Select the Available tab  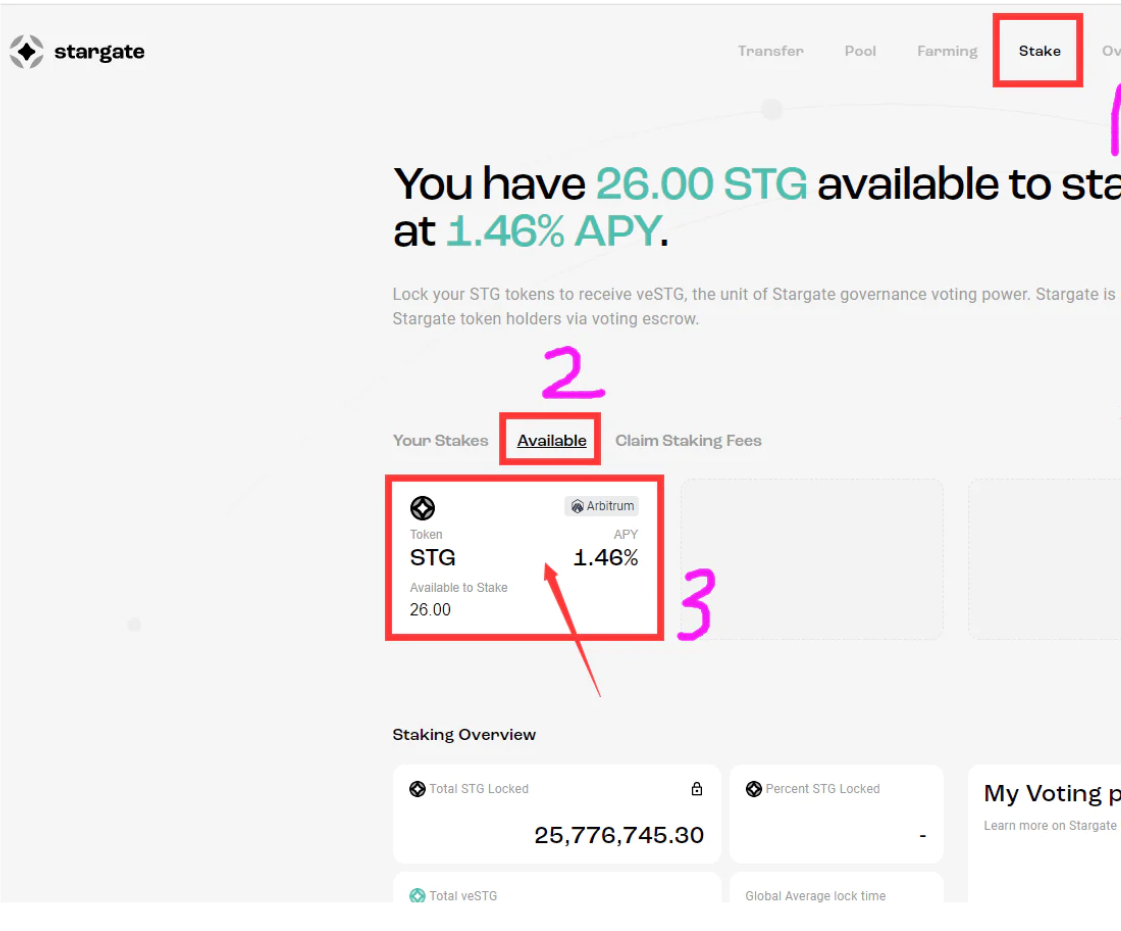pos(552,440)
